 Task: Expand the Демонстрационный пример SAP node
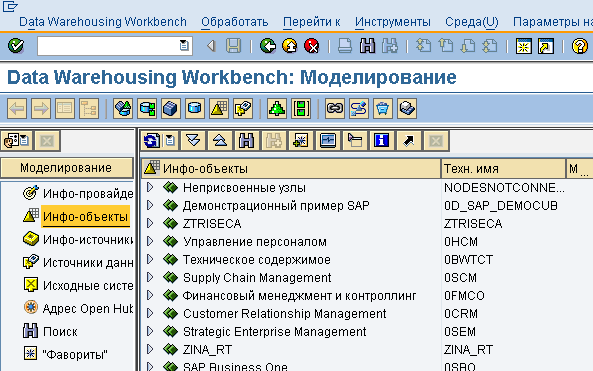pos(150,205)
